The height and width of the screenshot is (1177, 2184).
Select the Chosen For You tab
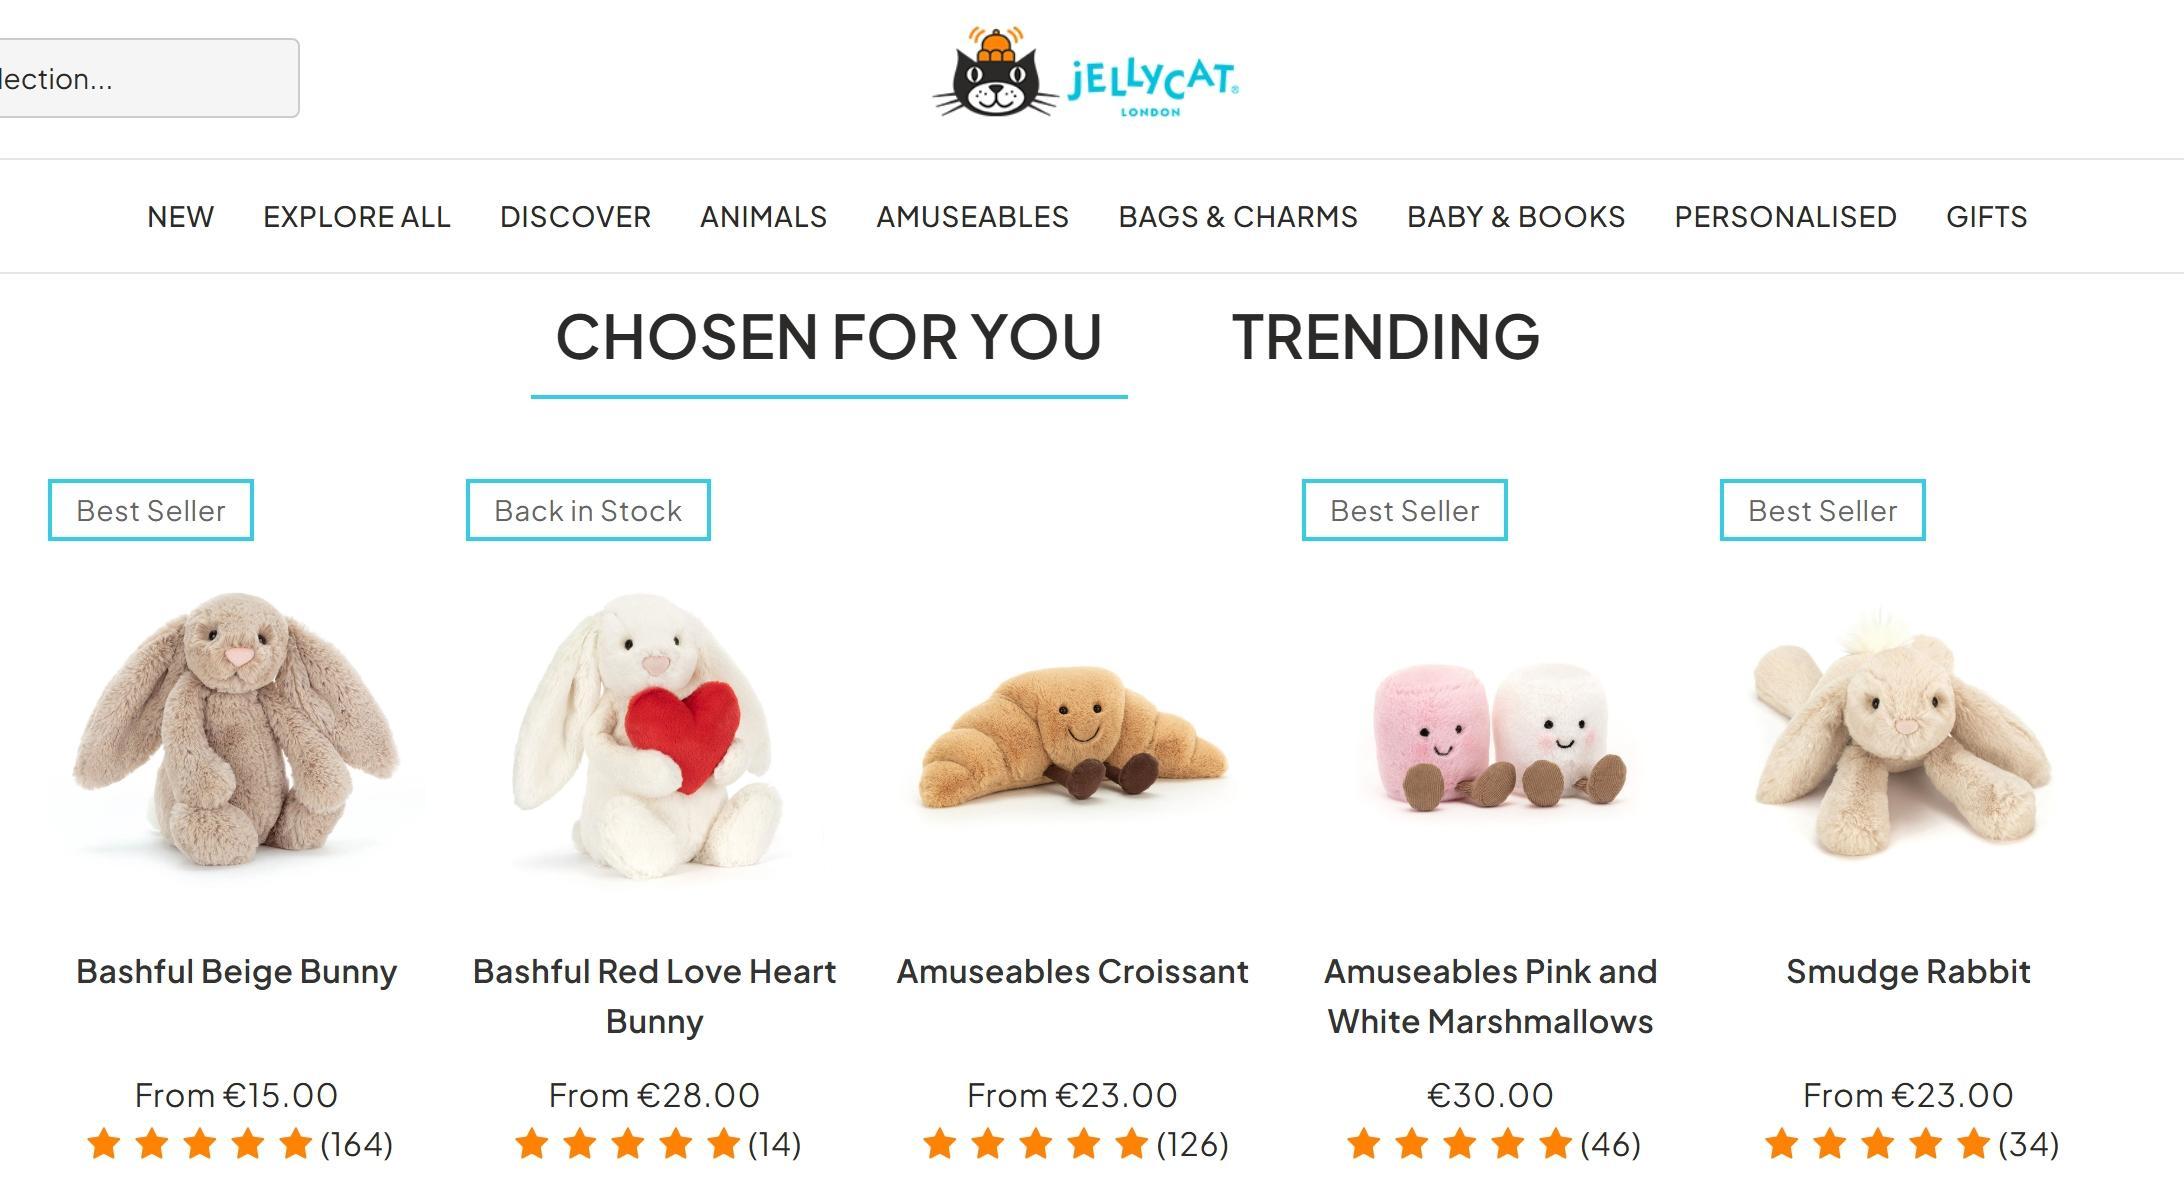pos(829,337)
